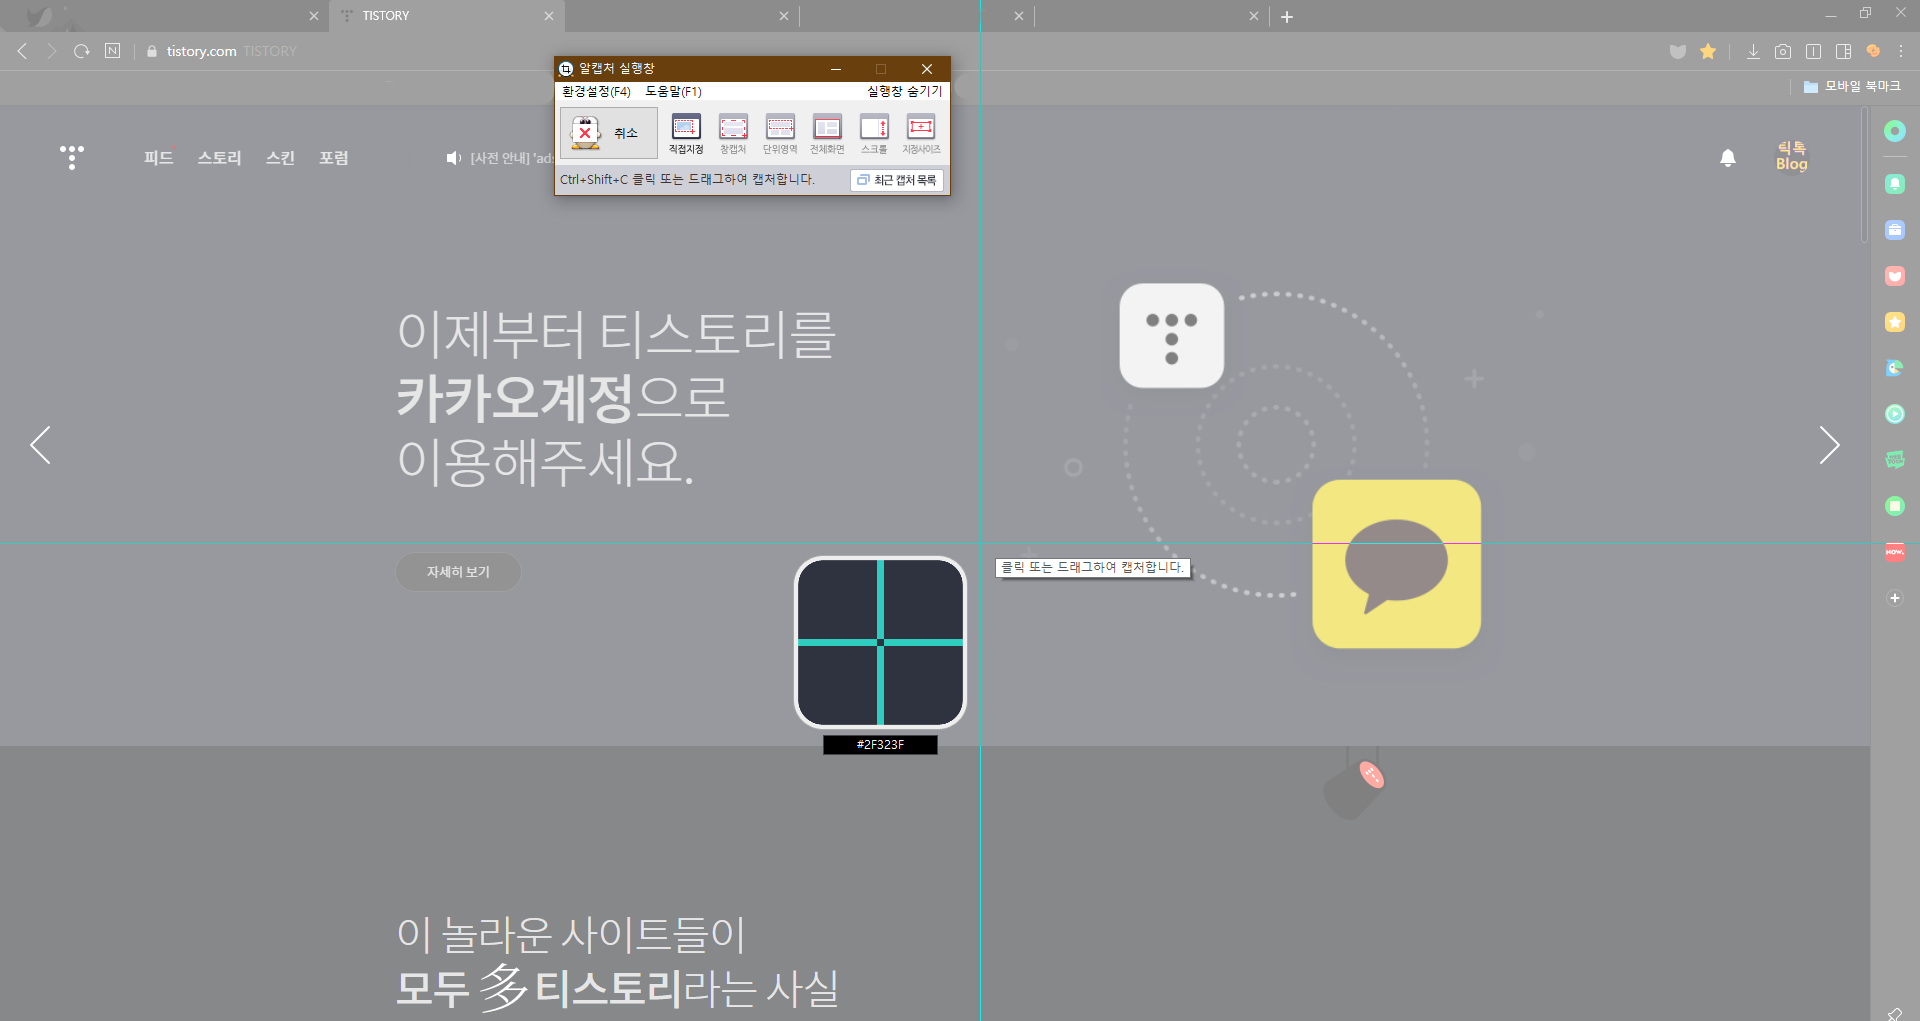Select the 지정사이즈 fixed size capture mode

(921, 132)
